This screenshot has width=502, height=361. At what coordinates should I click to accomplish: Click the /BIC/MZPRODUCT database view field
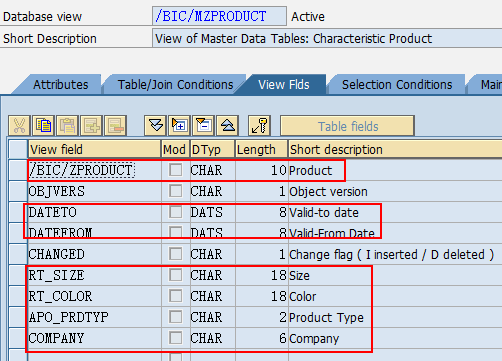click(x=219, y=16)
